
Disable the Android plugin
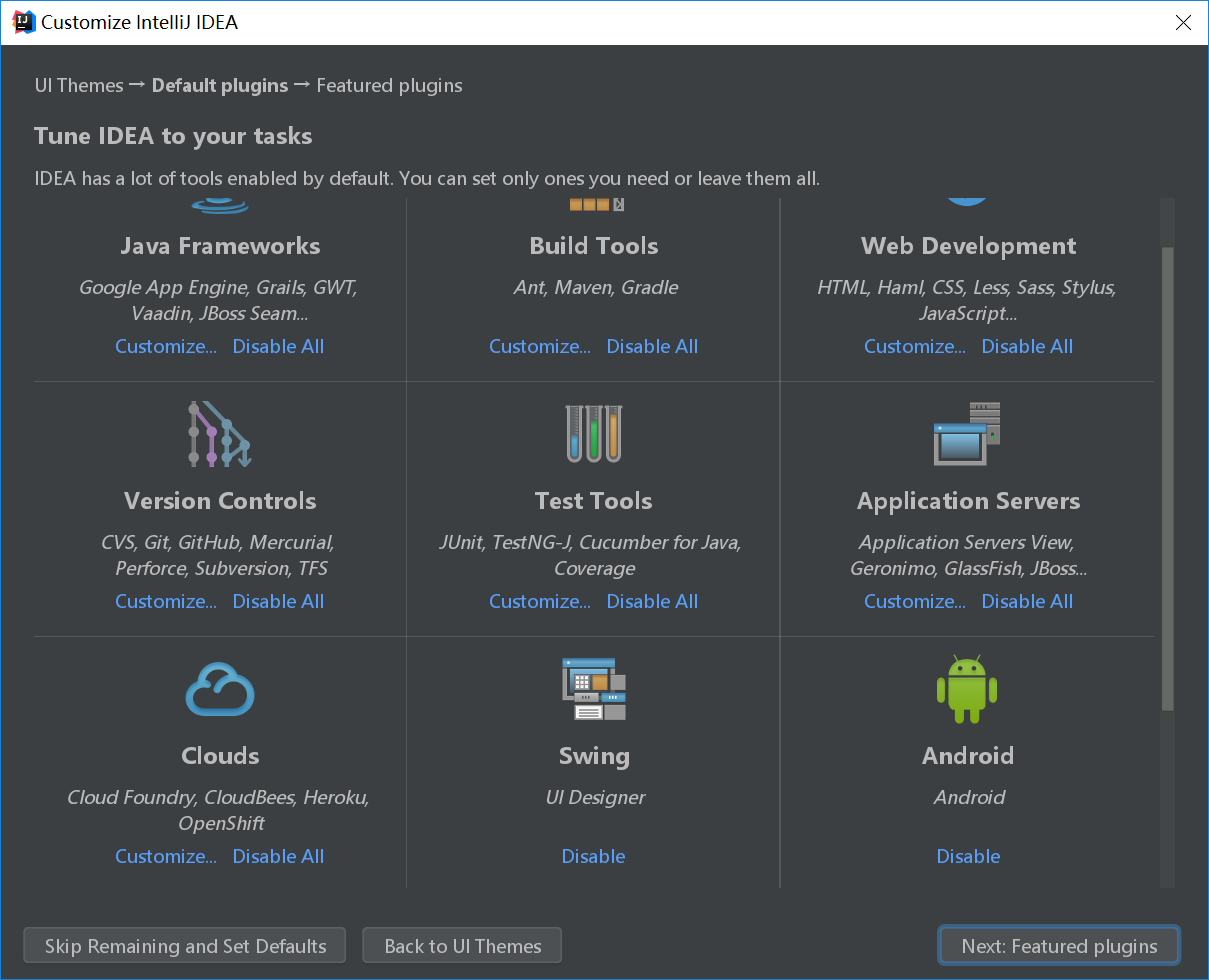968,856
